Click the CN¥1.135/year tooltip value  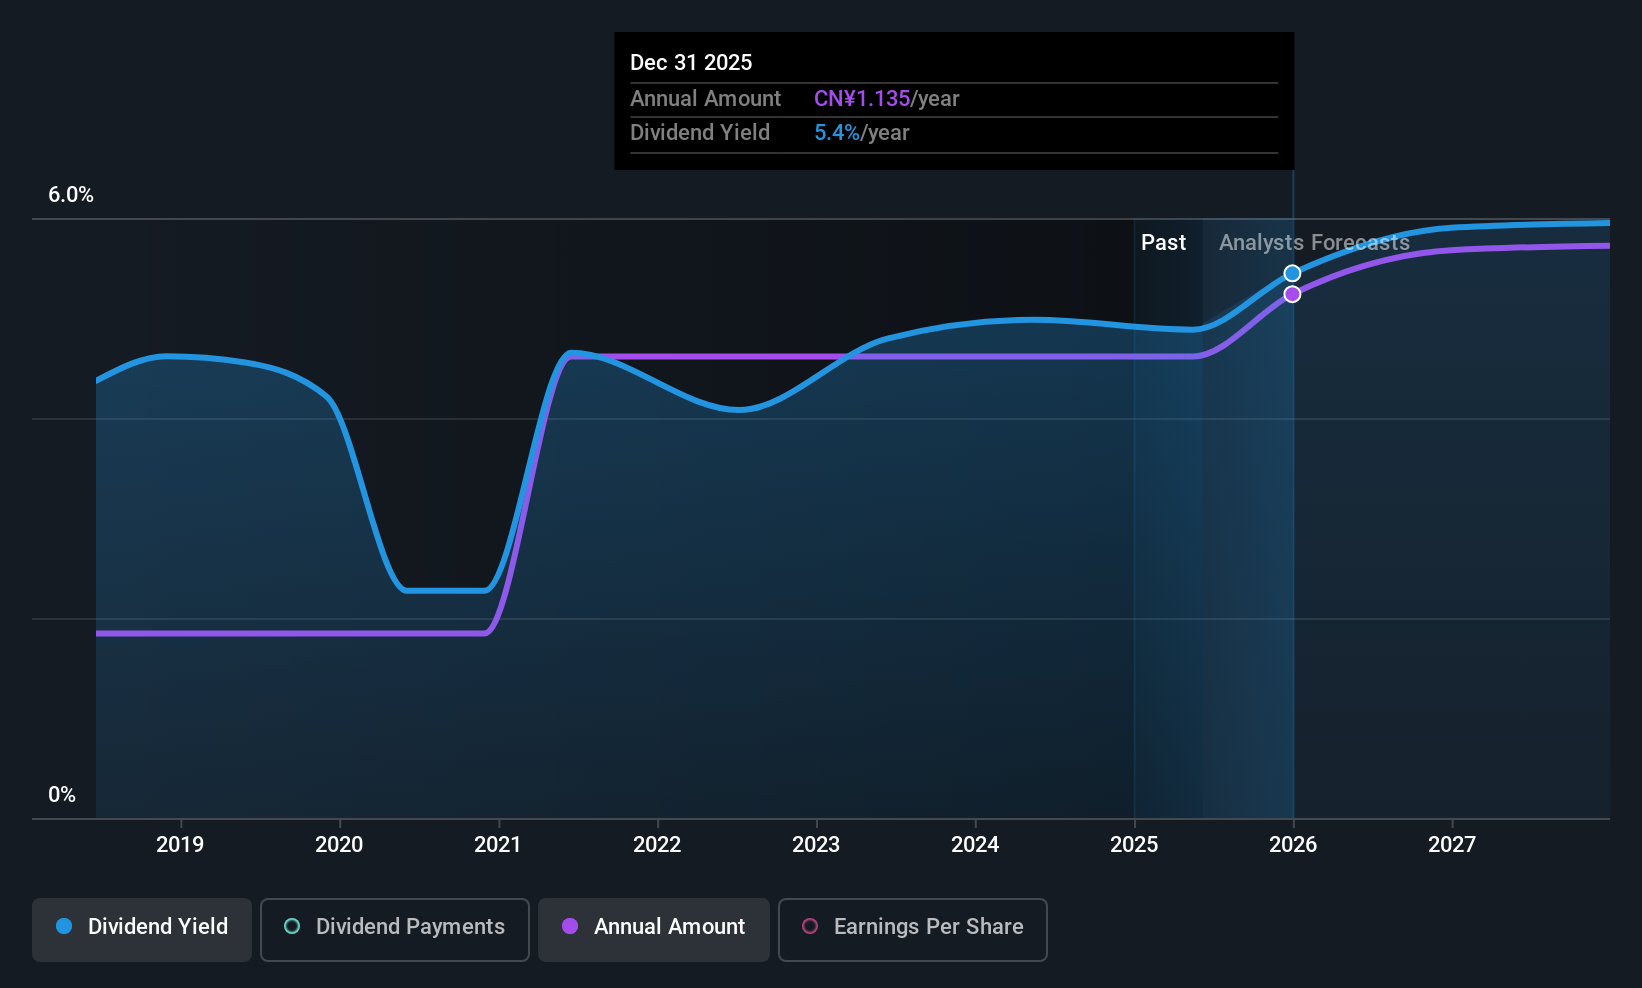886,99
